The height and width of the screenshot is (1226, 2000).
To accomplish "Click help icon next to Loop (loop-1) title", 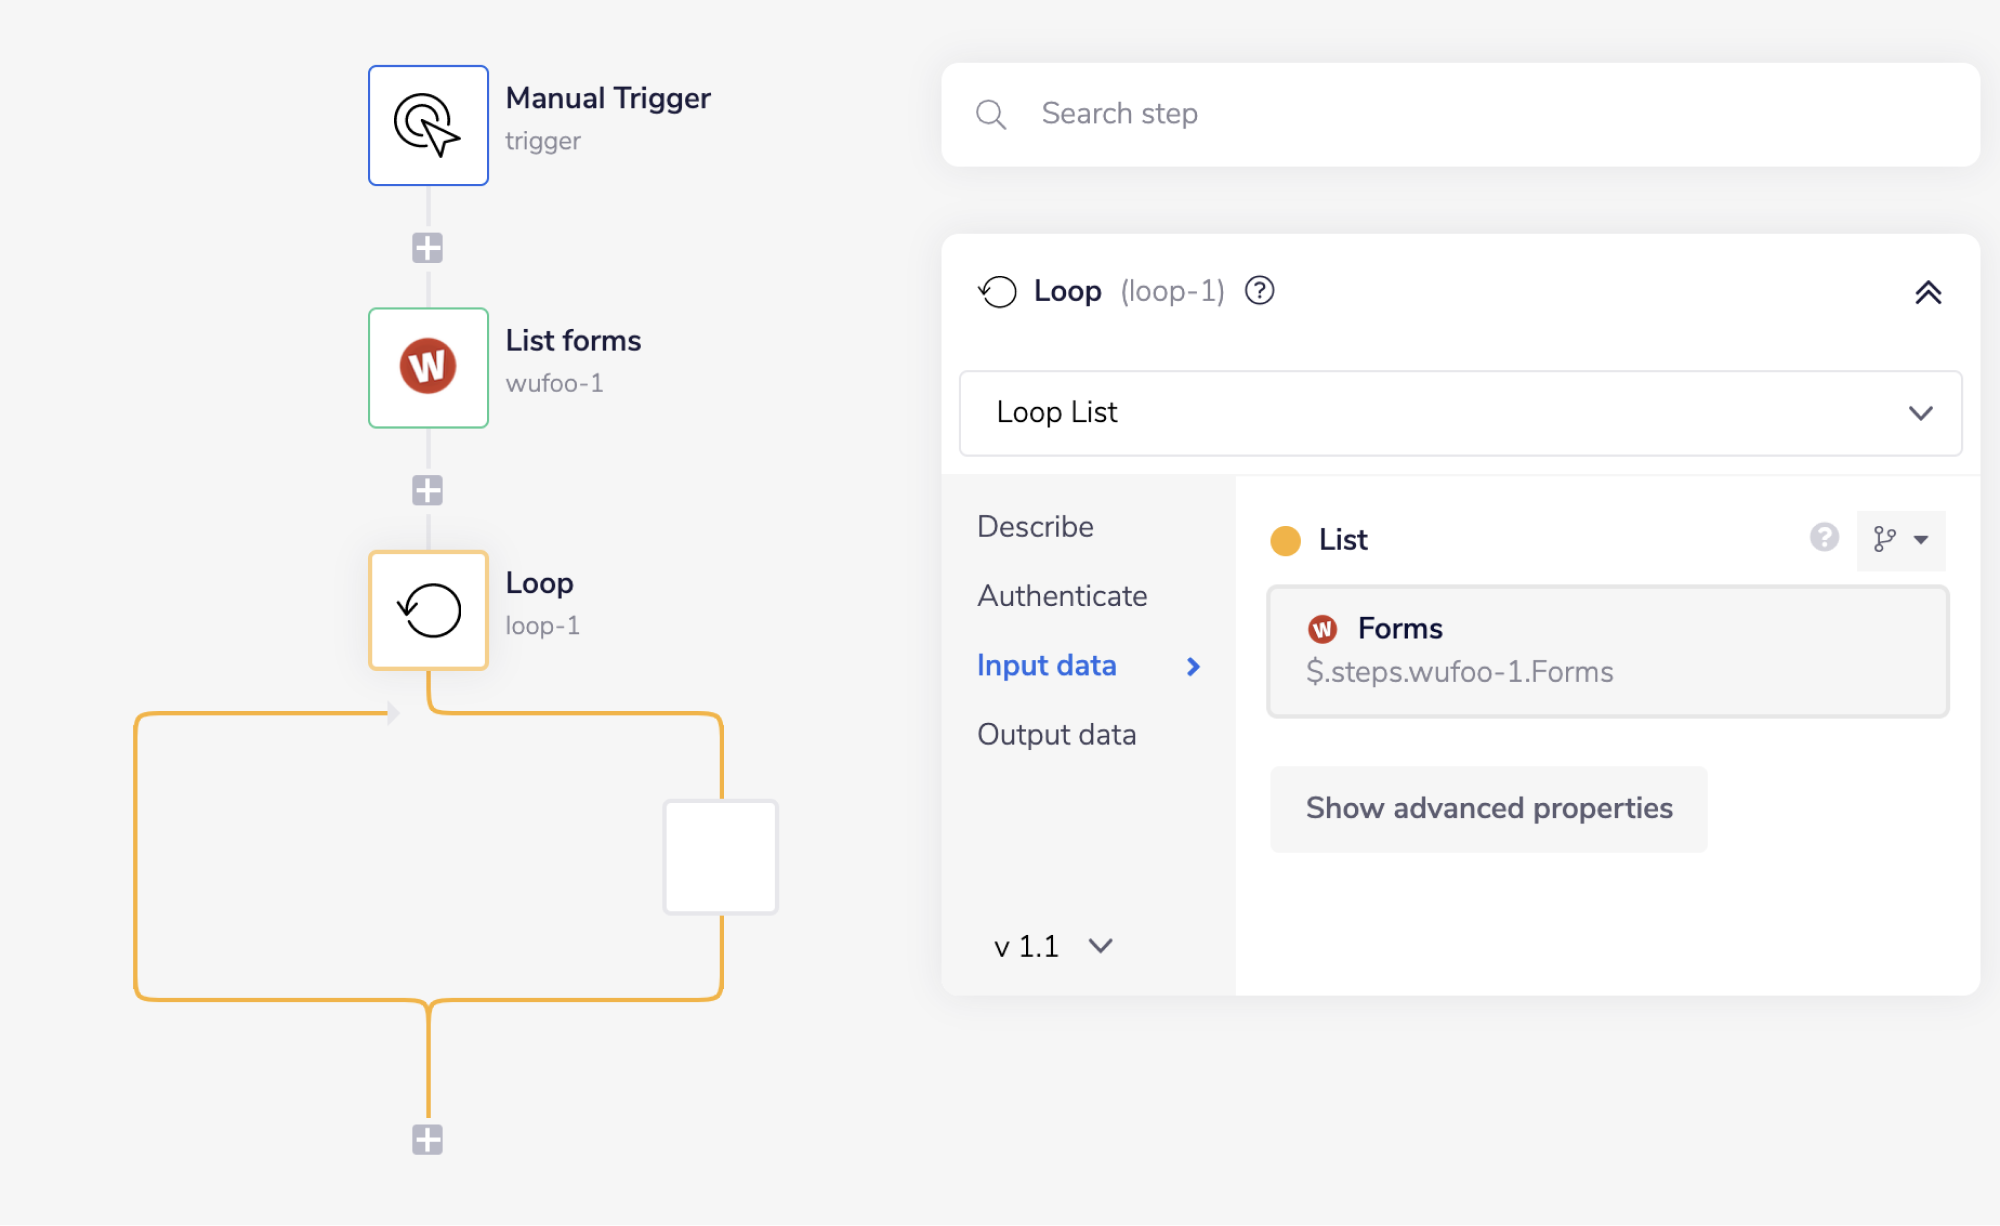I will coord(1259,291).
